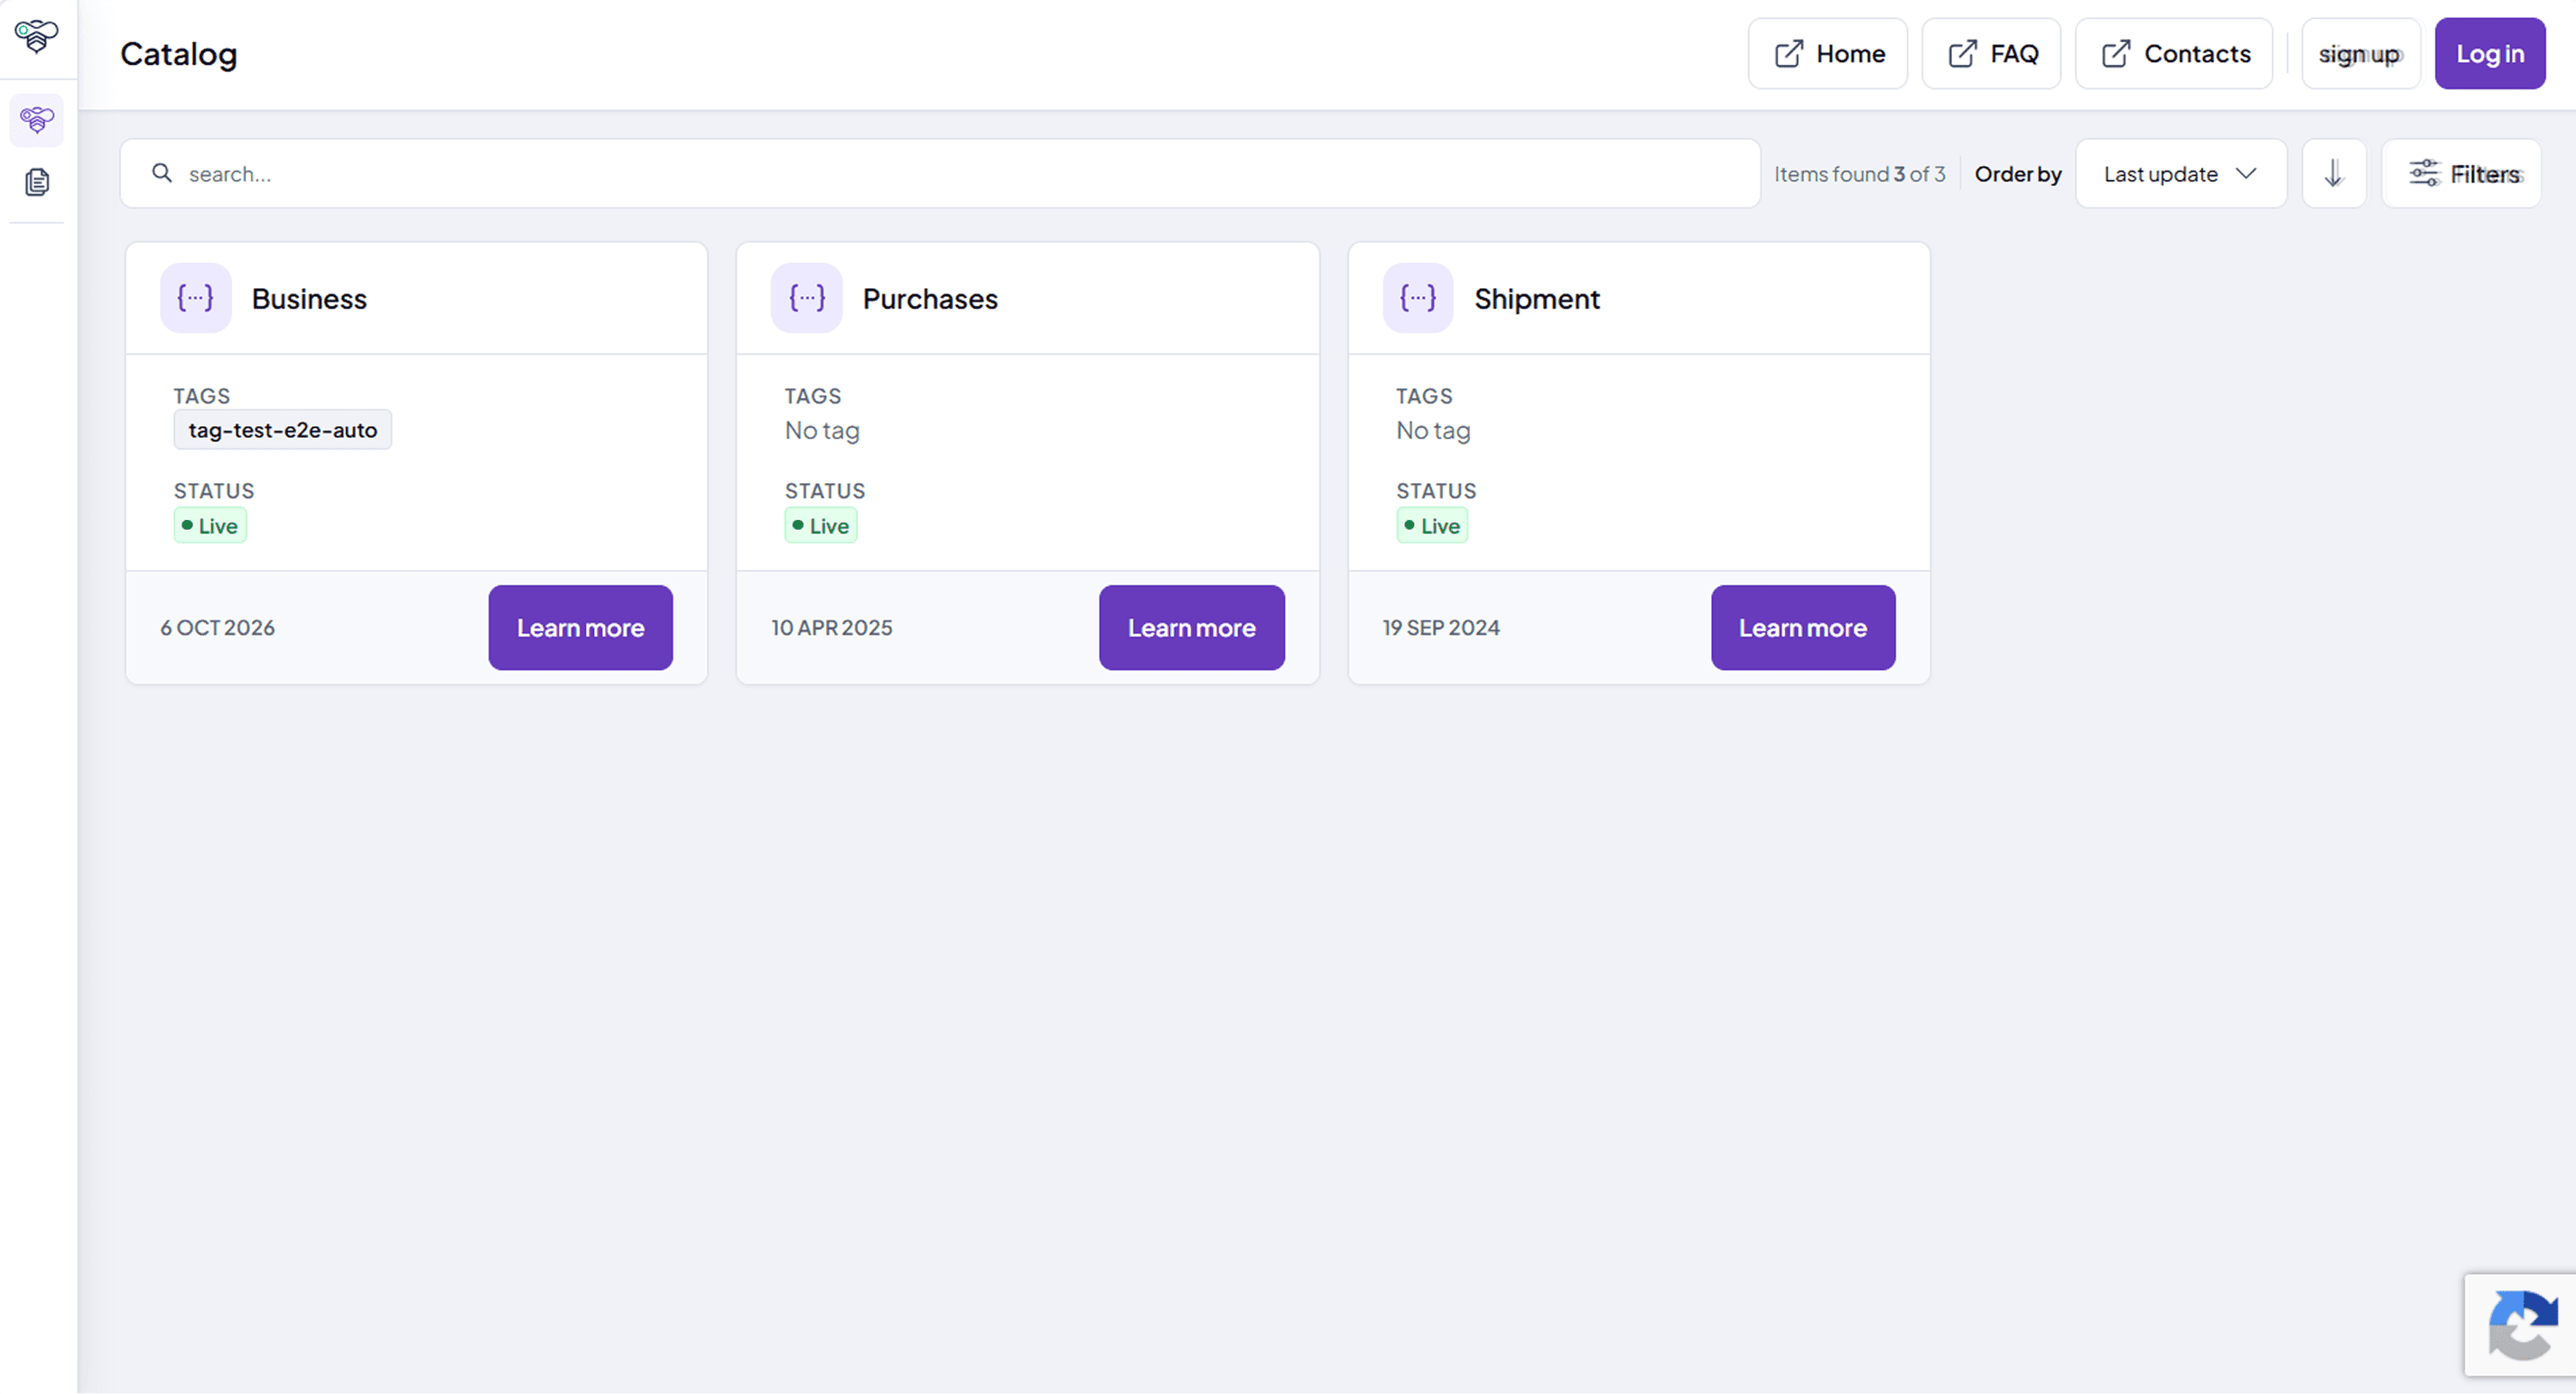Click the tag-test-e2e-auto tag
This screenshot has width=2576, height=1394.
[x=282, y=430]
